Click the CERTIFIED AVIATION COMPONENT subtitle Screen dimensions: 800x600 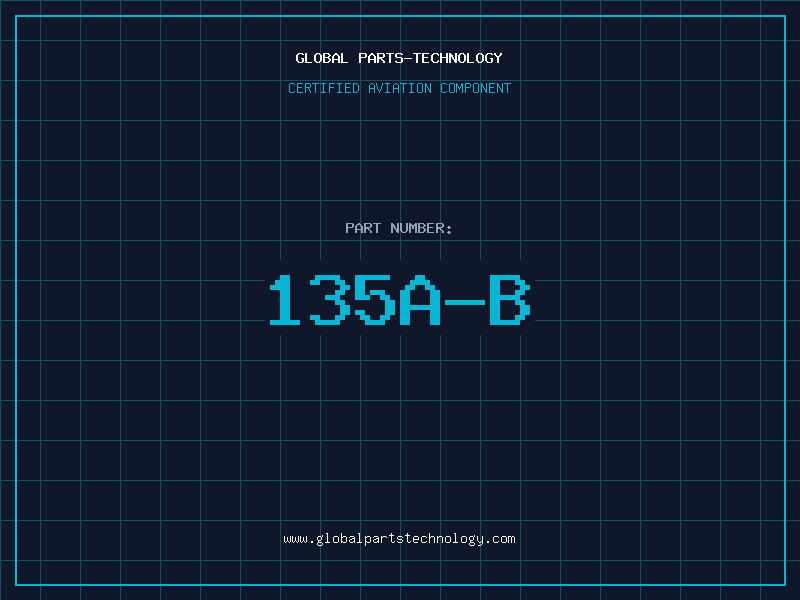pos(399,88)
